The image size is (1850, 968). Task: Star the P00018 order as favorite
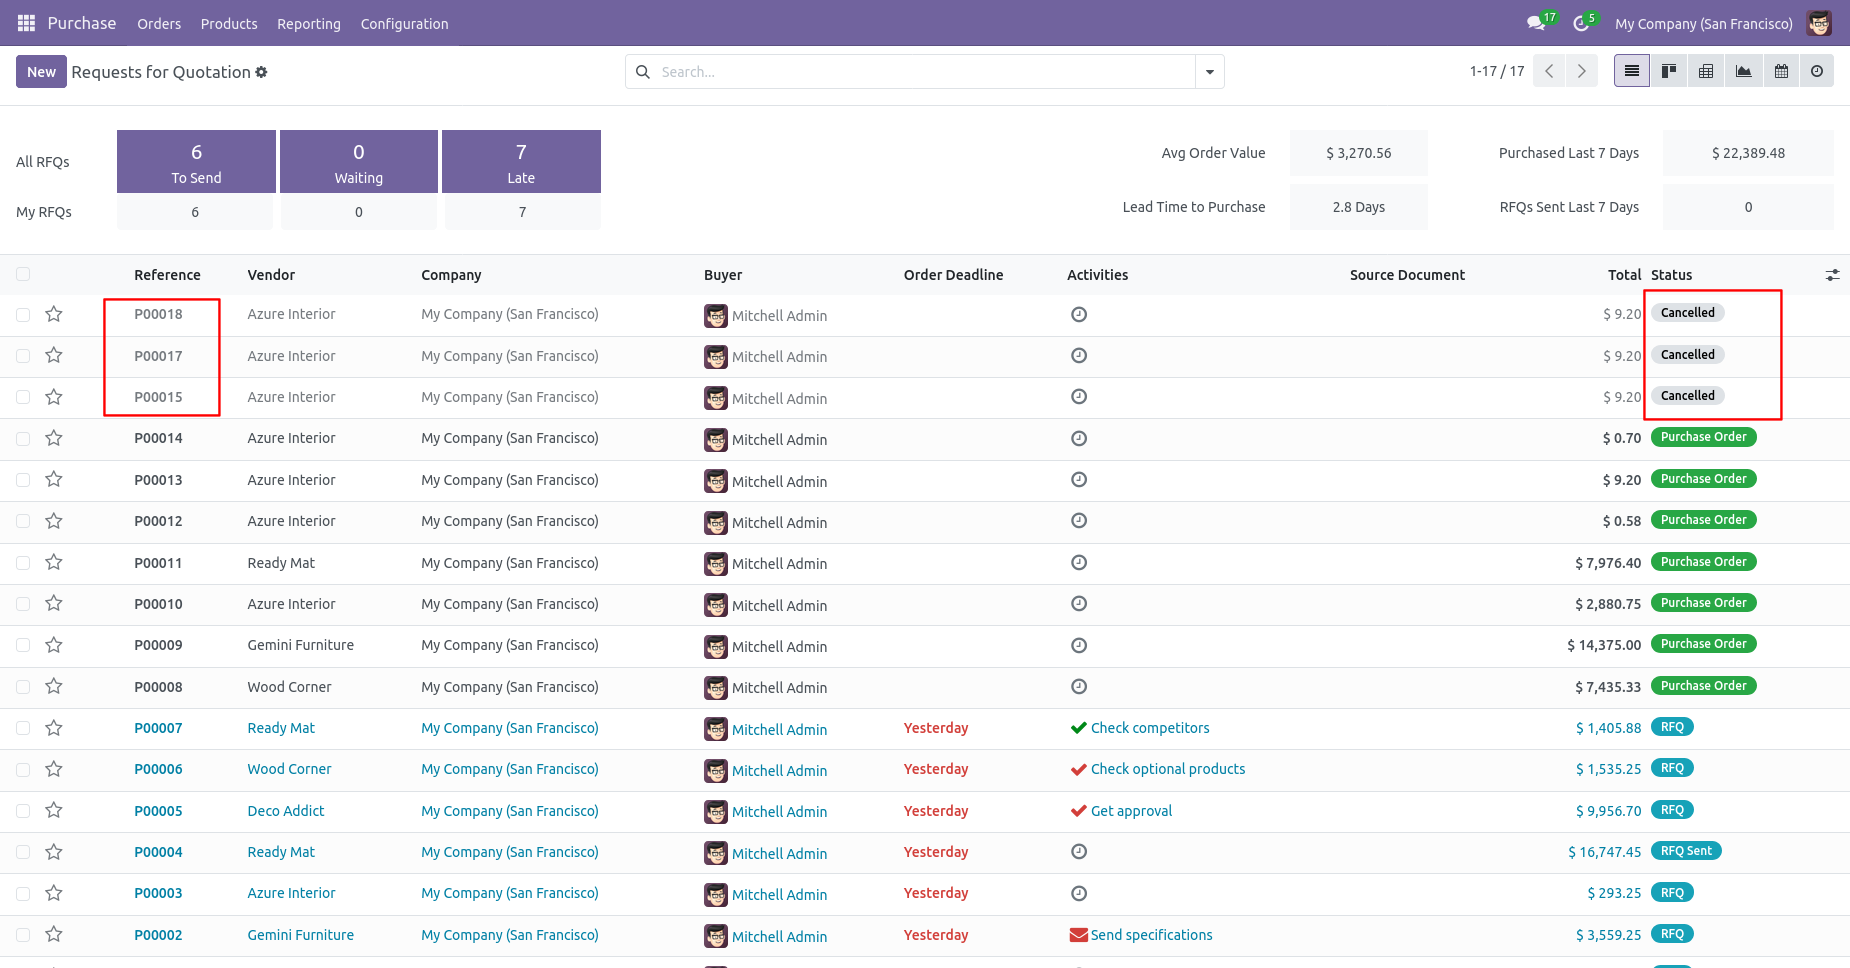point(54,314)
